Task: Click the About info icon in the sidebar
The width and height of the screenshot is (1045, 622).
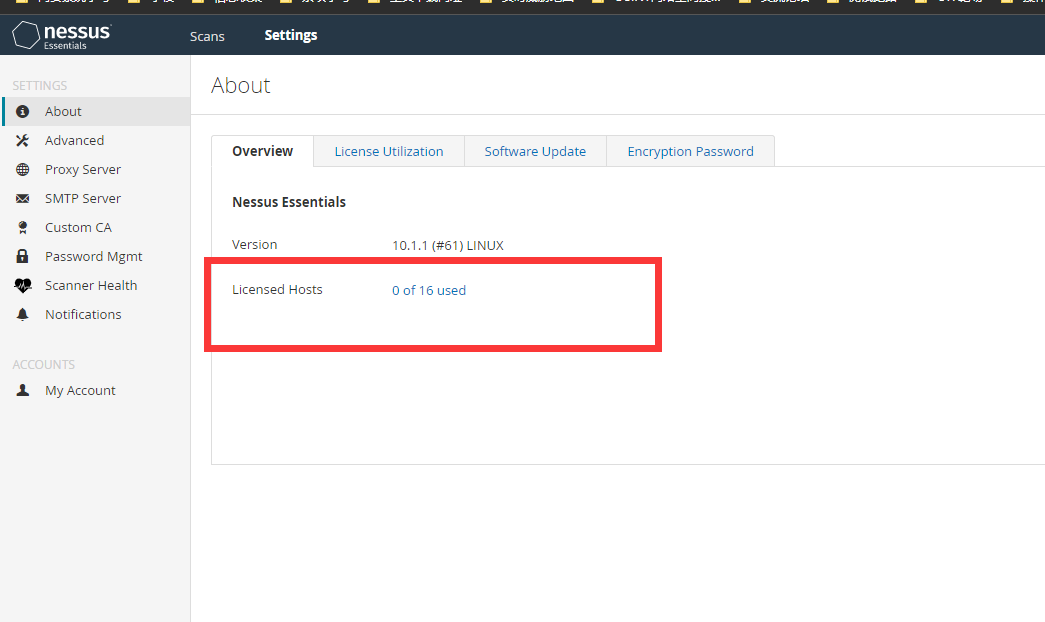Action: (23, 111)
